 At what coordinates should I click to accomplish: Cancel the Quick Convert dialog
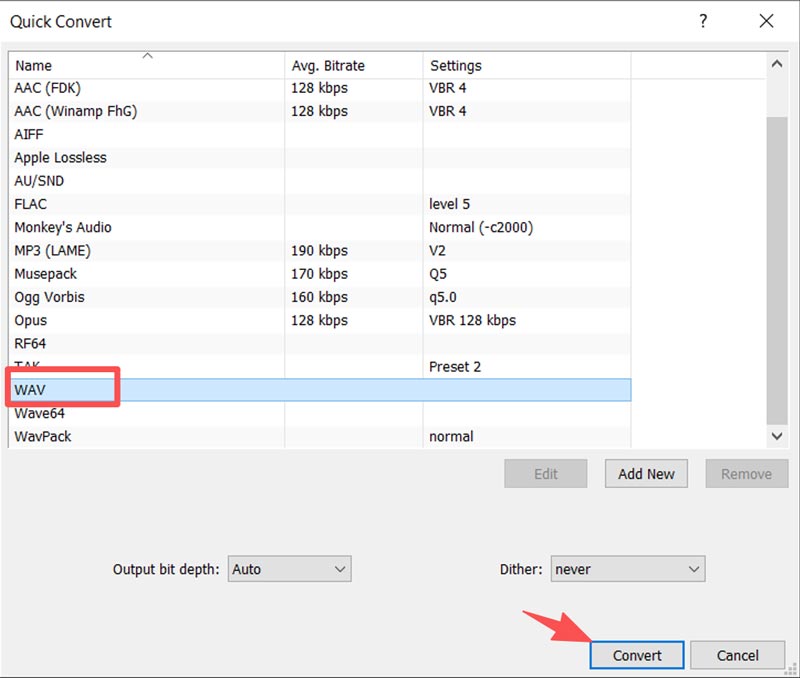(737, 655)
